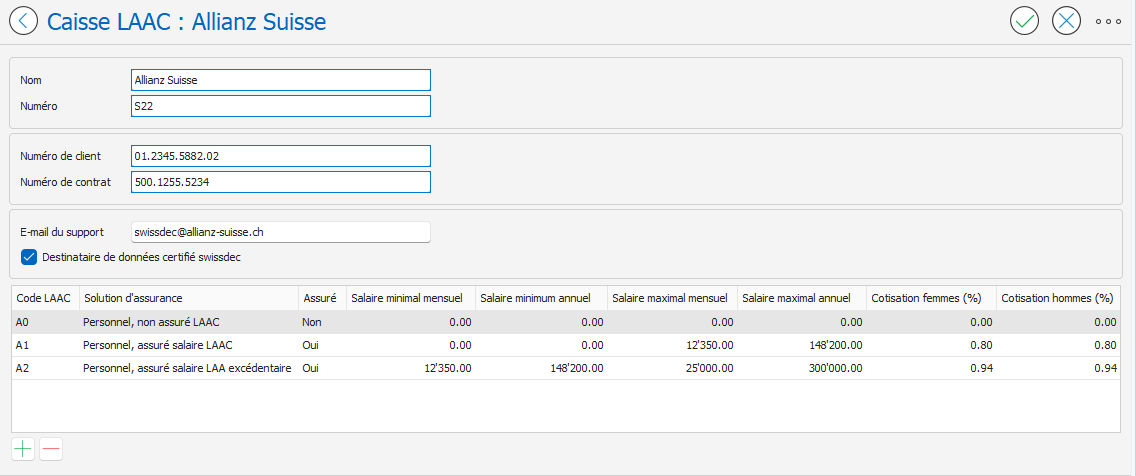Select A1 Cotisation femmes value 0.80
Image resolution: width=1136 pixels, height=476 pixels.
click(932, 345)
